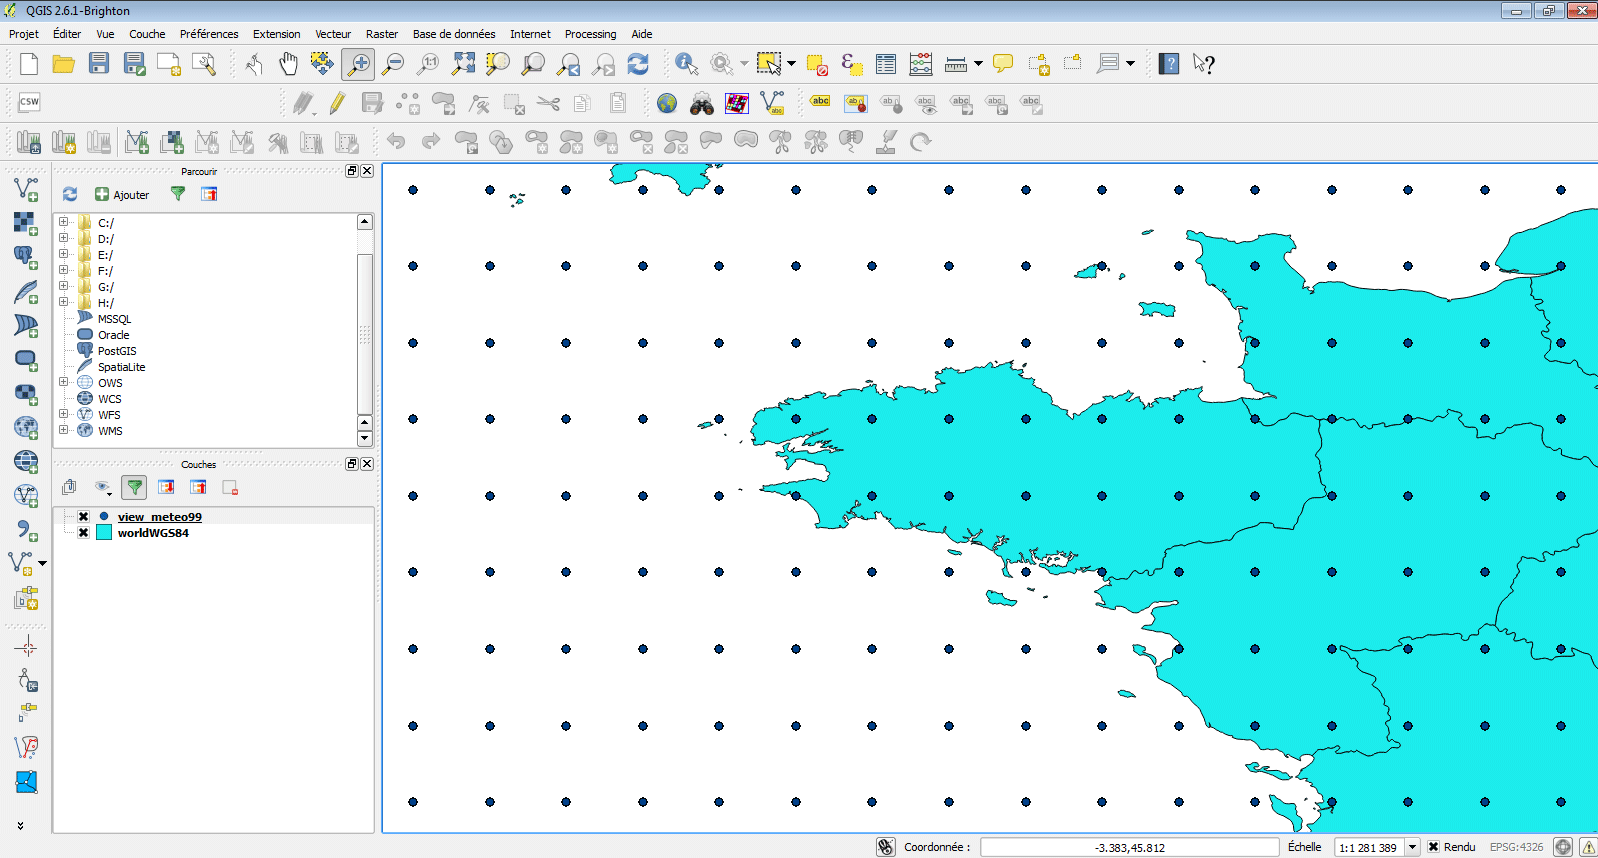The image size is (1598, 858).
Task: Click the cyan worldWGS84 layer color swatch
Action: click(104, 533)
